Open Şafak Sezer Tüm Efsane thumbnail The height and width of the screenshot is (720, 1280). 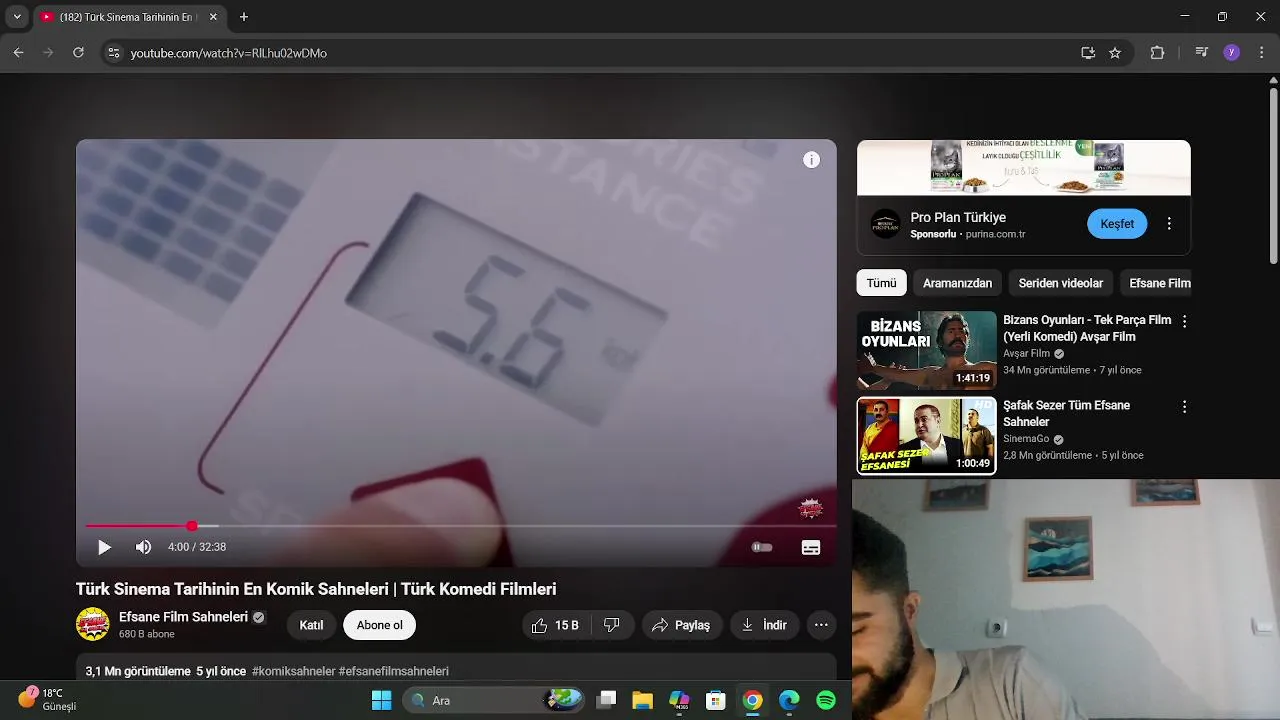(x=927, y=436)
